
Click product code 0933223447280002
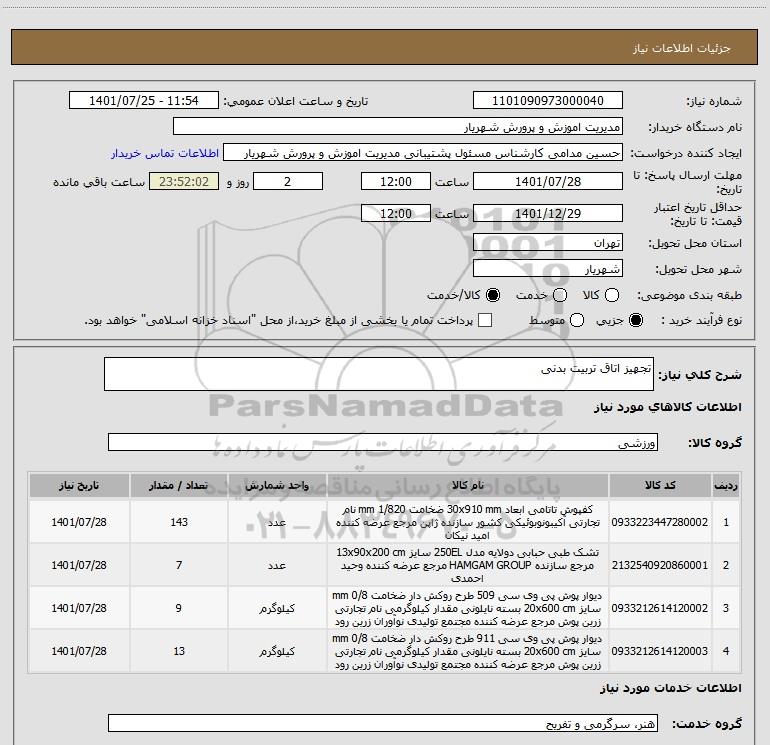pos(660,522)
